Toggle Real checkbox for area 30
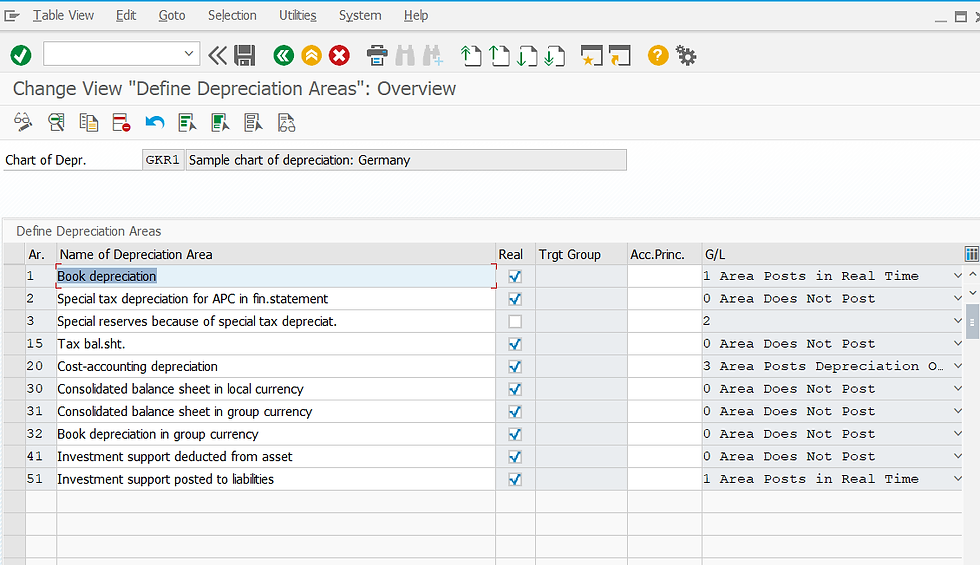Image resolution: width=980 pixels, height=565 pixels. coord(515,389)
